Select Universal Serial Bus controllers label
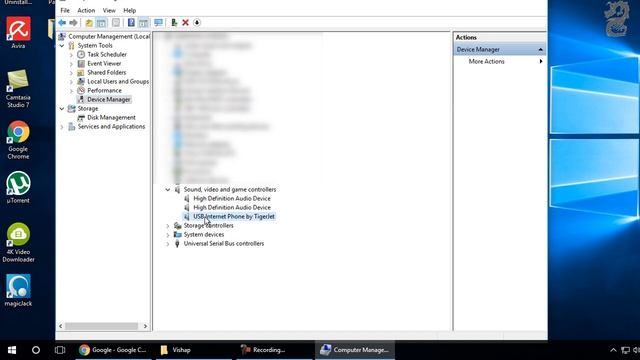The width and height of the screenshot is (640, 360). point(224,244)
